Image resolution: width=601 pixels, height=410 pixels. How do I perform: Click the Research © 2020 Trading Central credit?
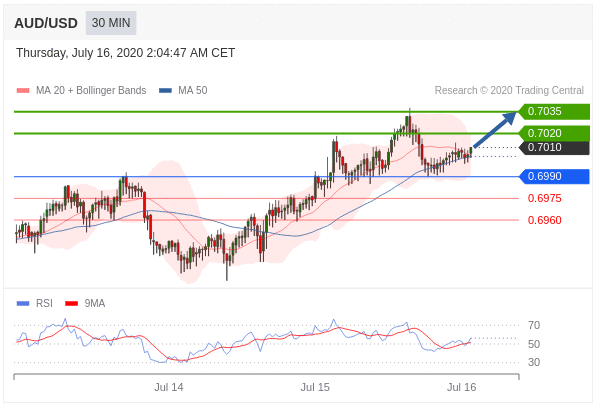509,90
